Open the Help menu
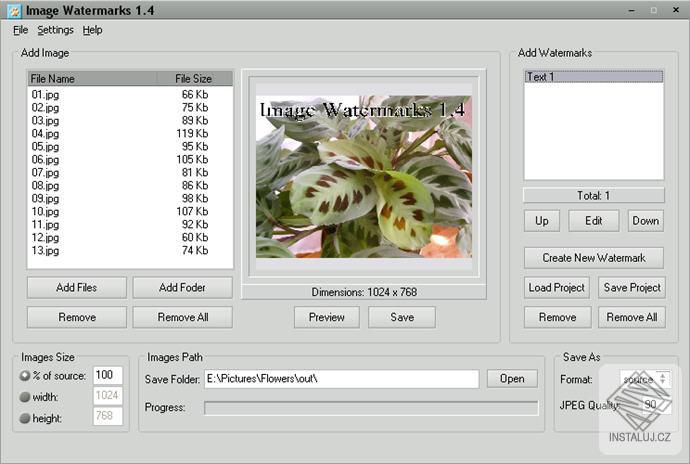This screenshot has height=464, width=690. (92, 30)
